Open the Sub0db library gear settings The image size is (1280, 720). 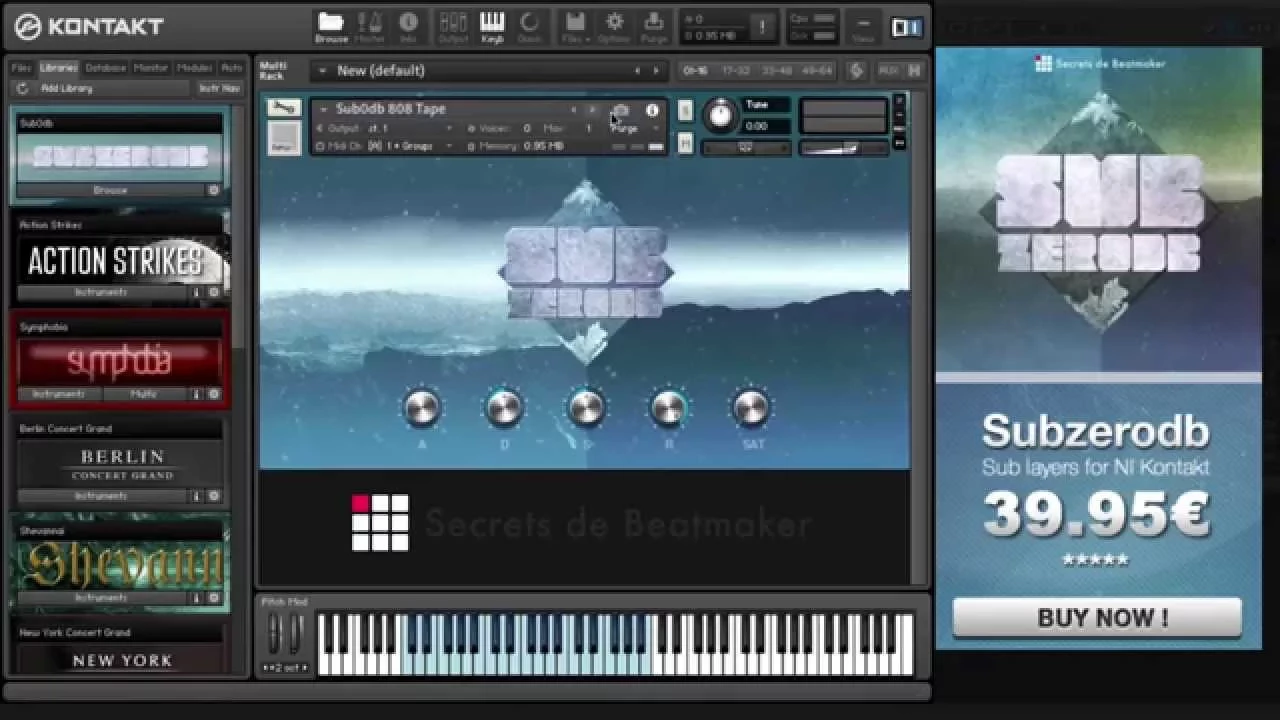(214, 190)
